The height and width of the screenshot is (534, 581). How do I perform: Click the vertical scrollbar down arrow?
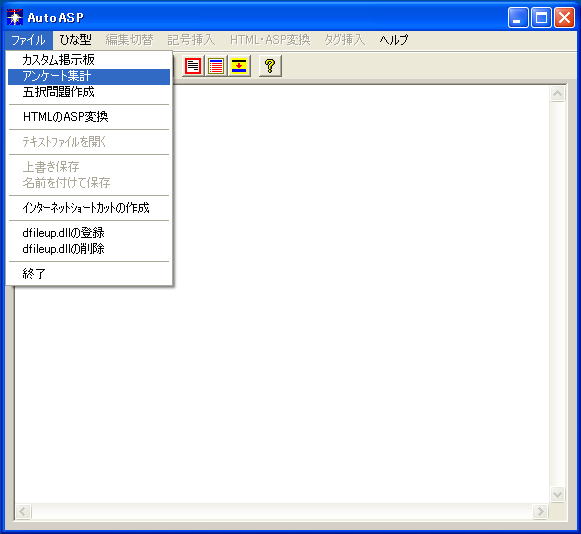click(x=558, y=494)
